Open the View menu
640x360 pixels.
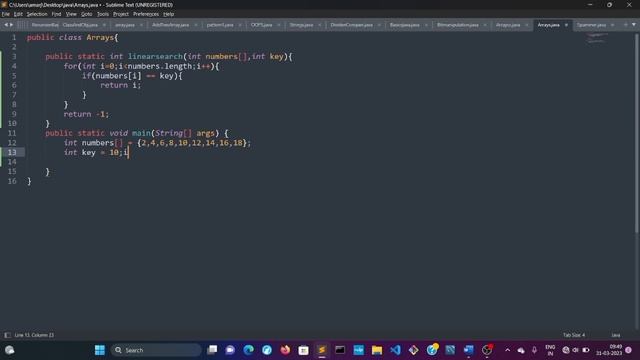click(71, 14)
